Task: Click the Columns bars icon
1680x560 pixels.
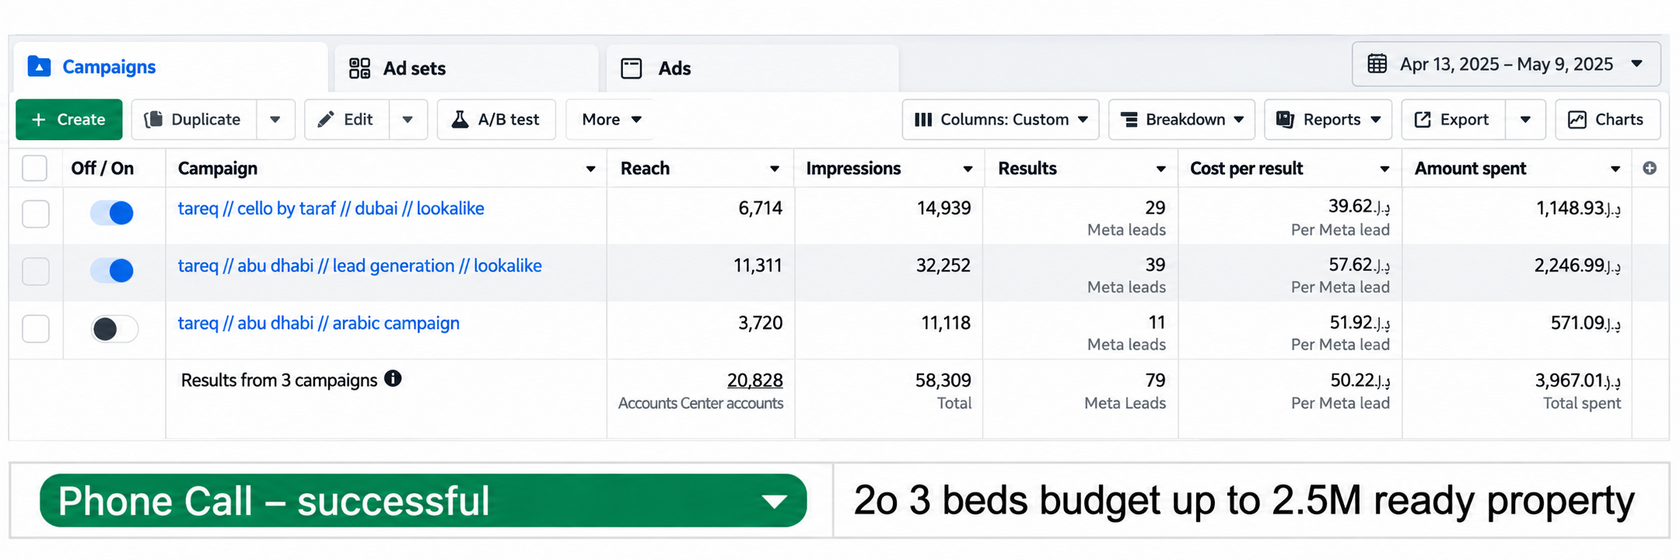Action: tap(923, 119)
